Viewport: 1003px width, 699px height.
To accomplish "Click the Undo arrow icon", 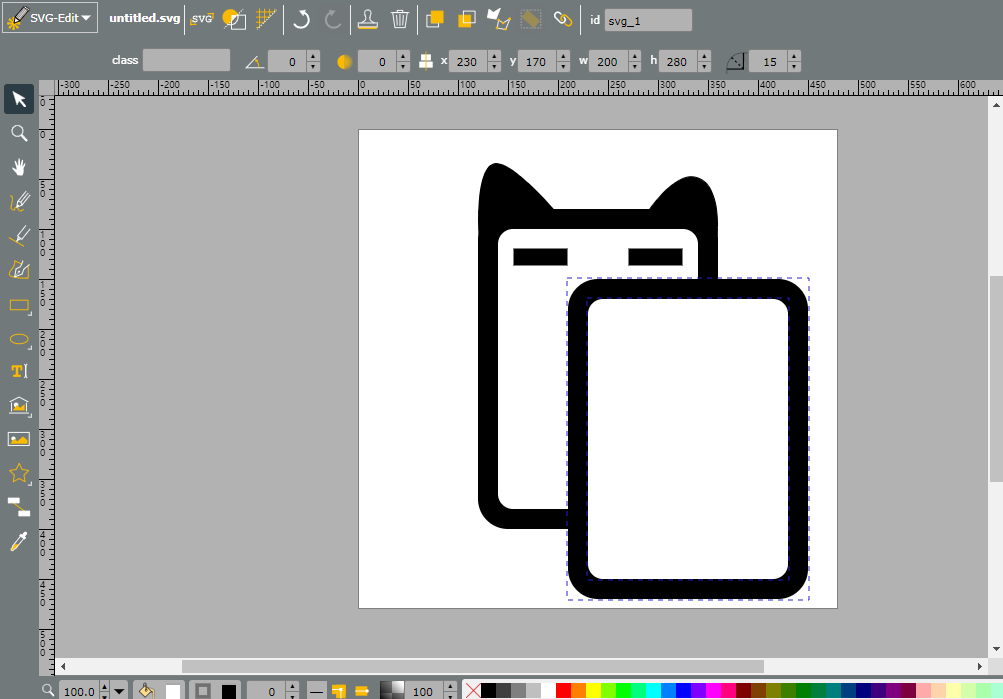I will (x=301, y=19).
